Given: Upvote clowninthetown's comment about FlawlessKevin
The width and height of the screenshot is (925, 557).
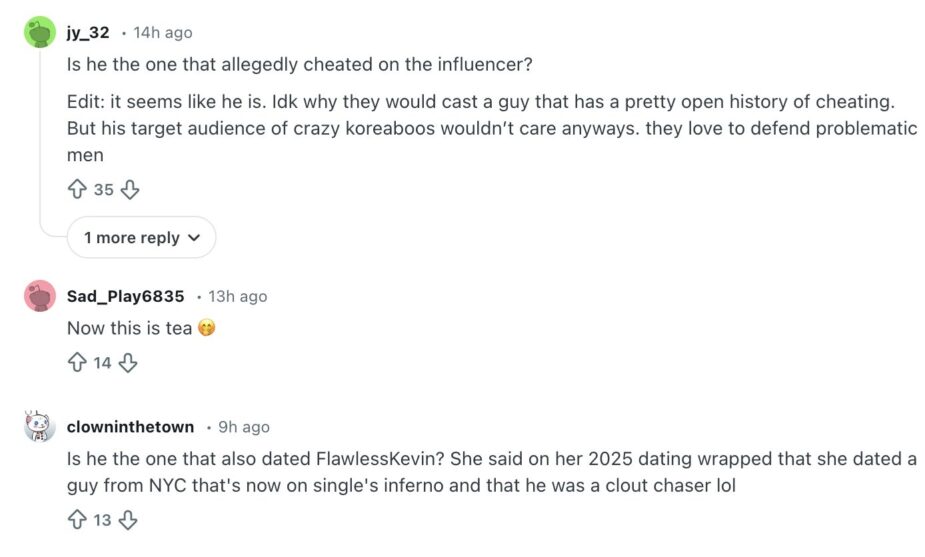Looking at the screenshot, I should 77,519.
